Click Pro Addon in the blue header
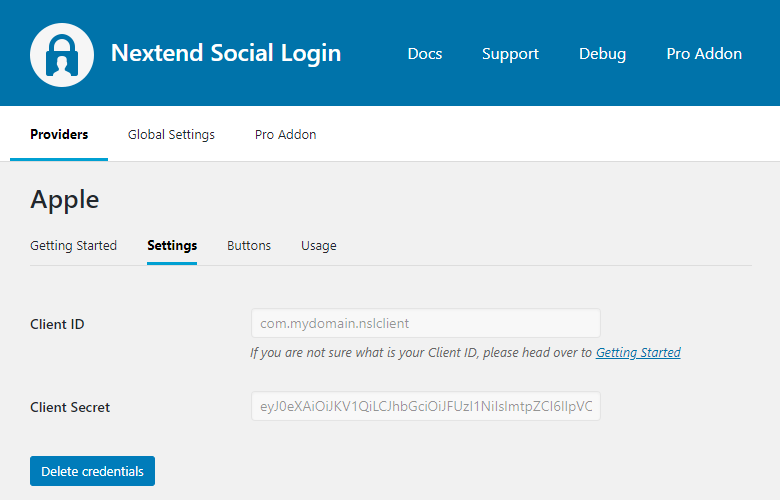This screenshot has height=500, width=780. click(704, 54)
